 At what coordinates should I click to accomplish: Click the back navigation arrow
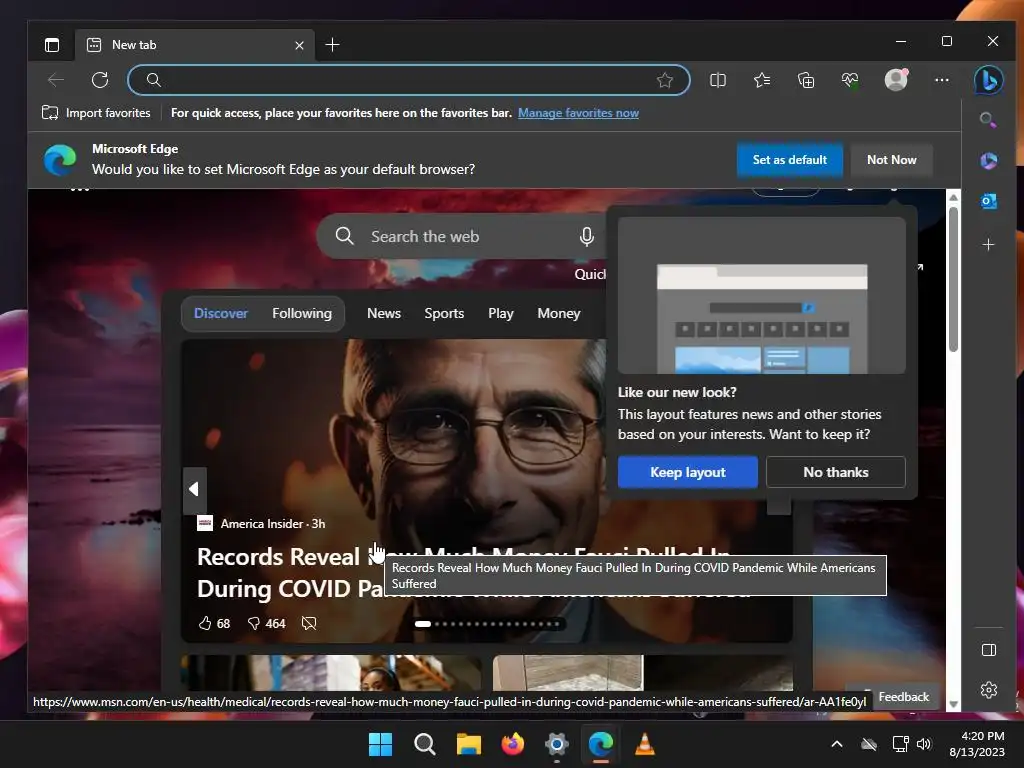[56, 80]
